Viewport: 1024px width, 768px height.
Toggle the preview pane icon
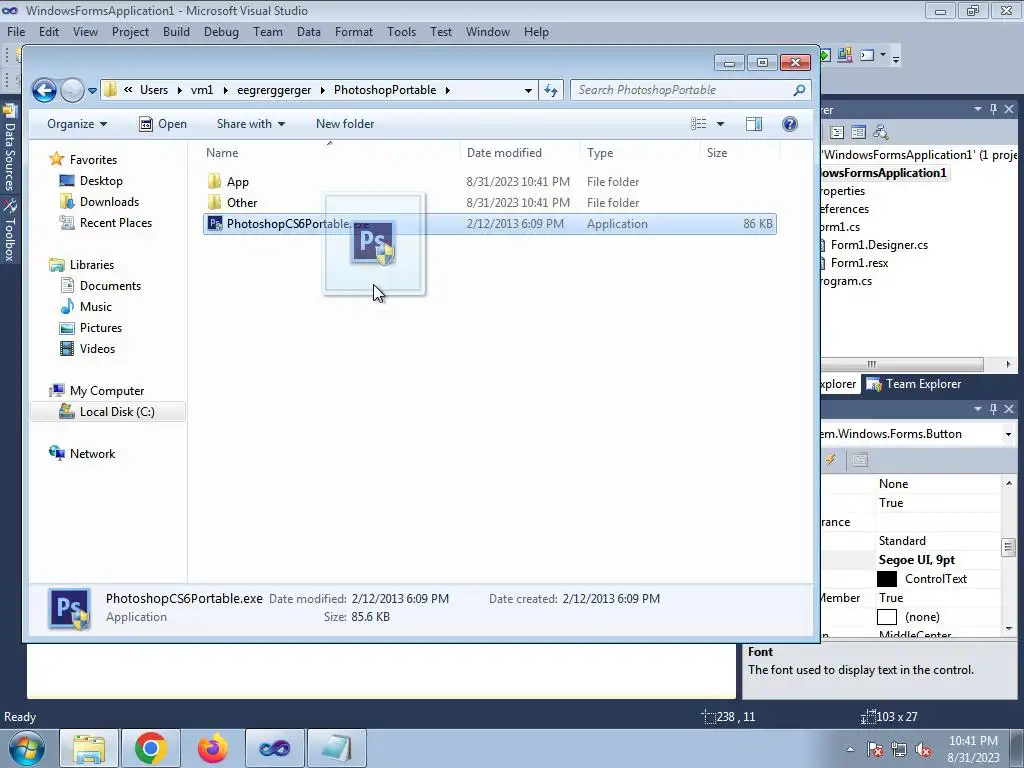click(x=754, y=124)
